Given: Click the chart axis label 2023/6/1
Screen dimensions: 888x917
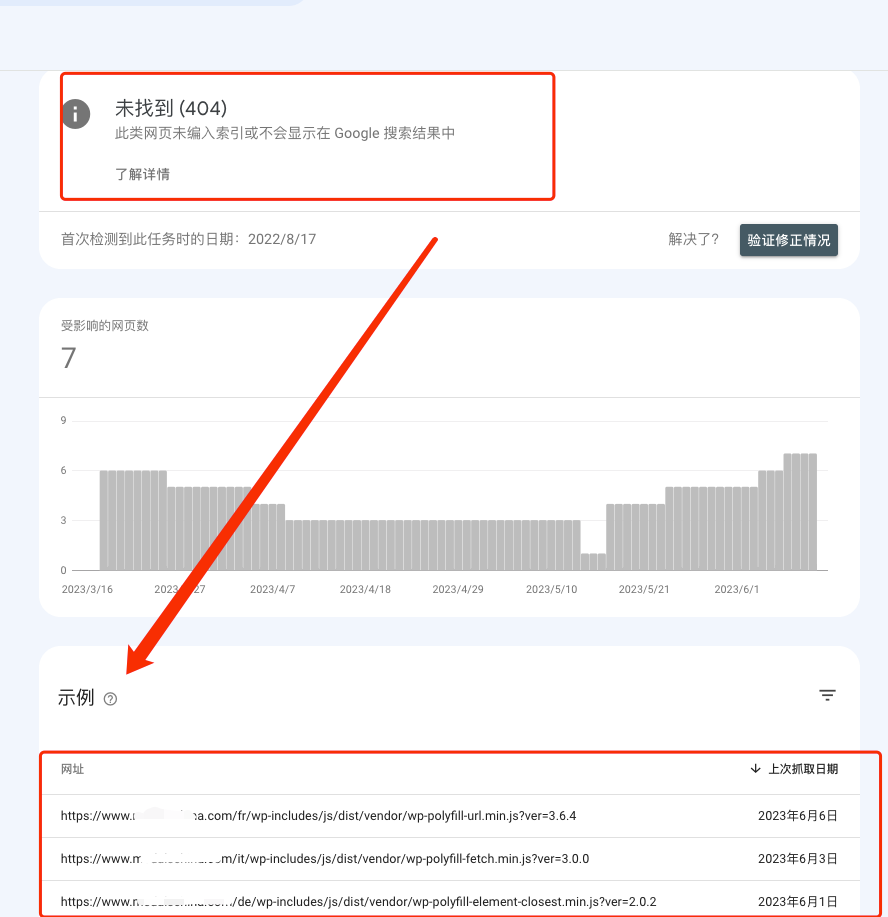Looking at the screenshot, I should 736,590.
